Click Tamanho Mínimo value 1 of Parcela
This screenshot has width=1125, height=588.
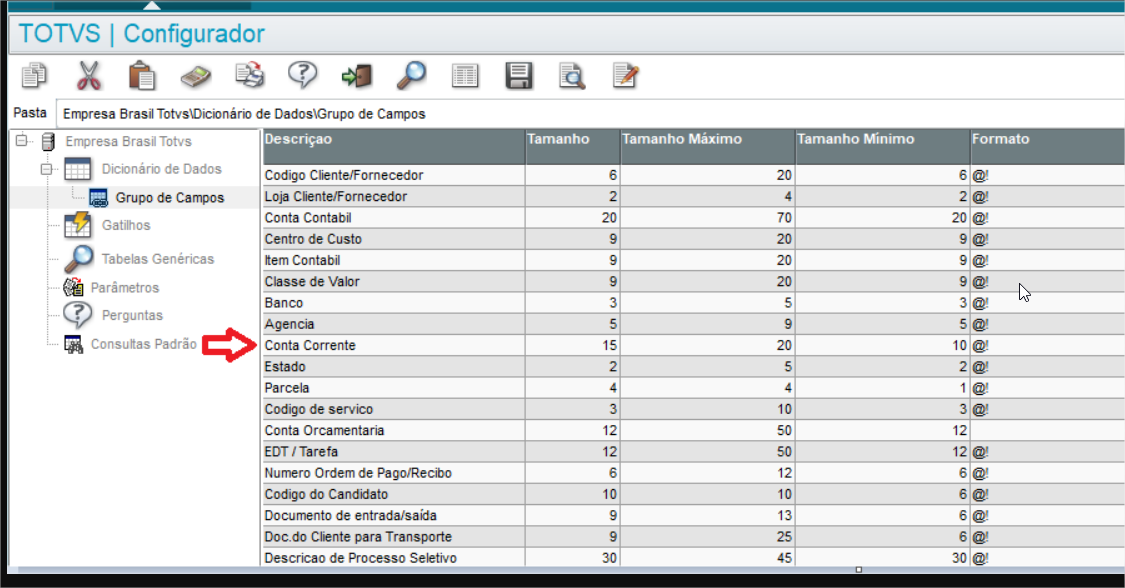(x=962, y=388)
